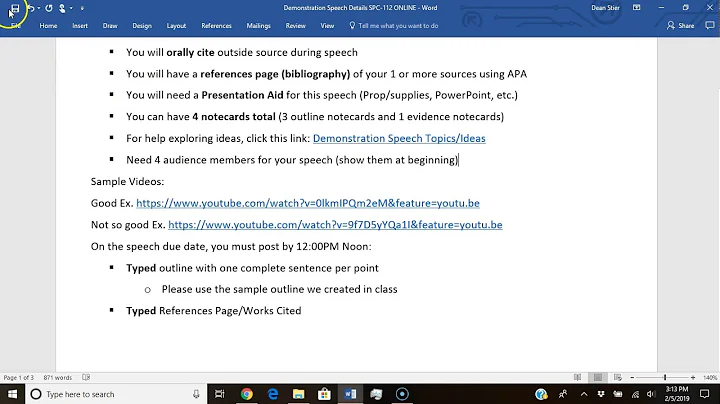Switch to the Layout tab

click(176, 26)
